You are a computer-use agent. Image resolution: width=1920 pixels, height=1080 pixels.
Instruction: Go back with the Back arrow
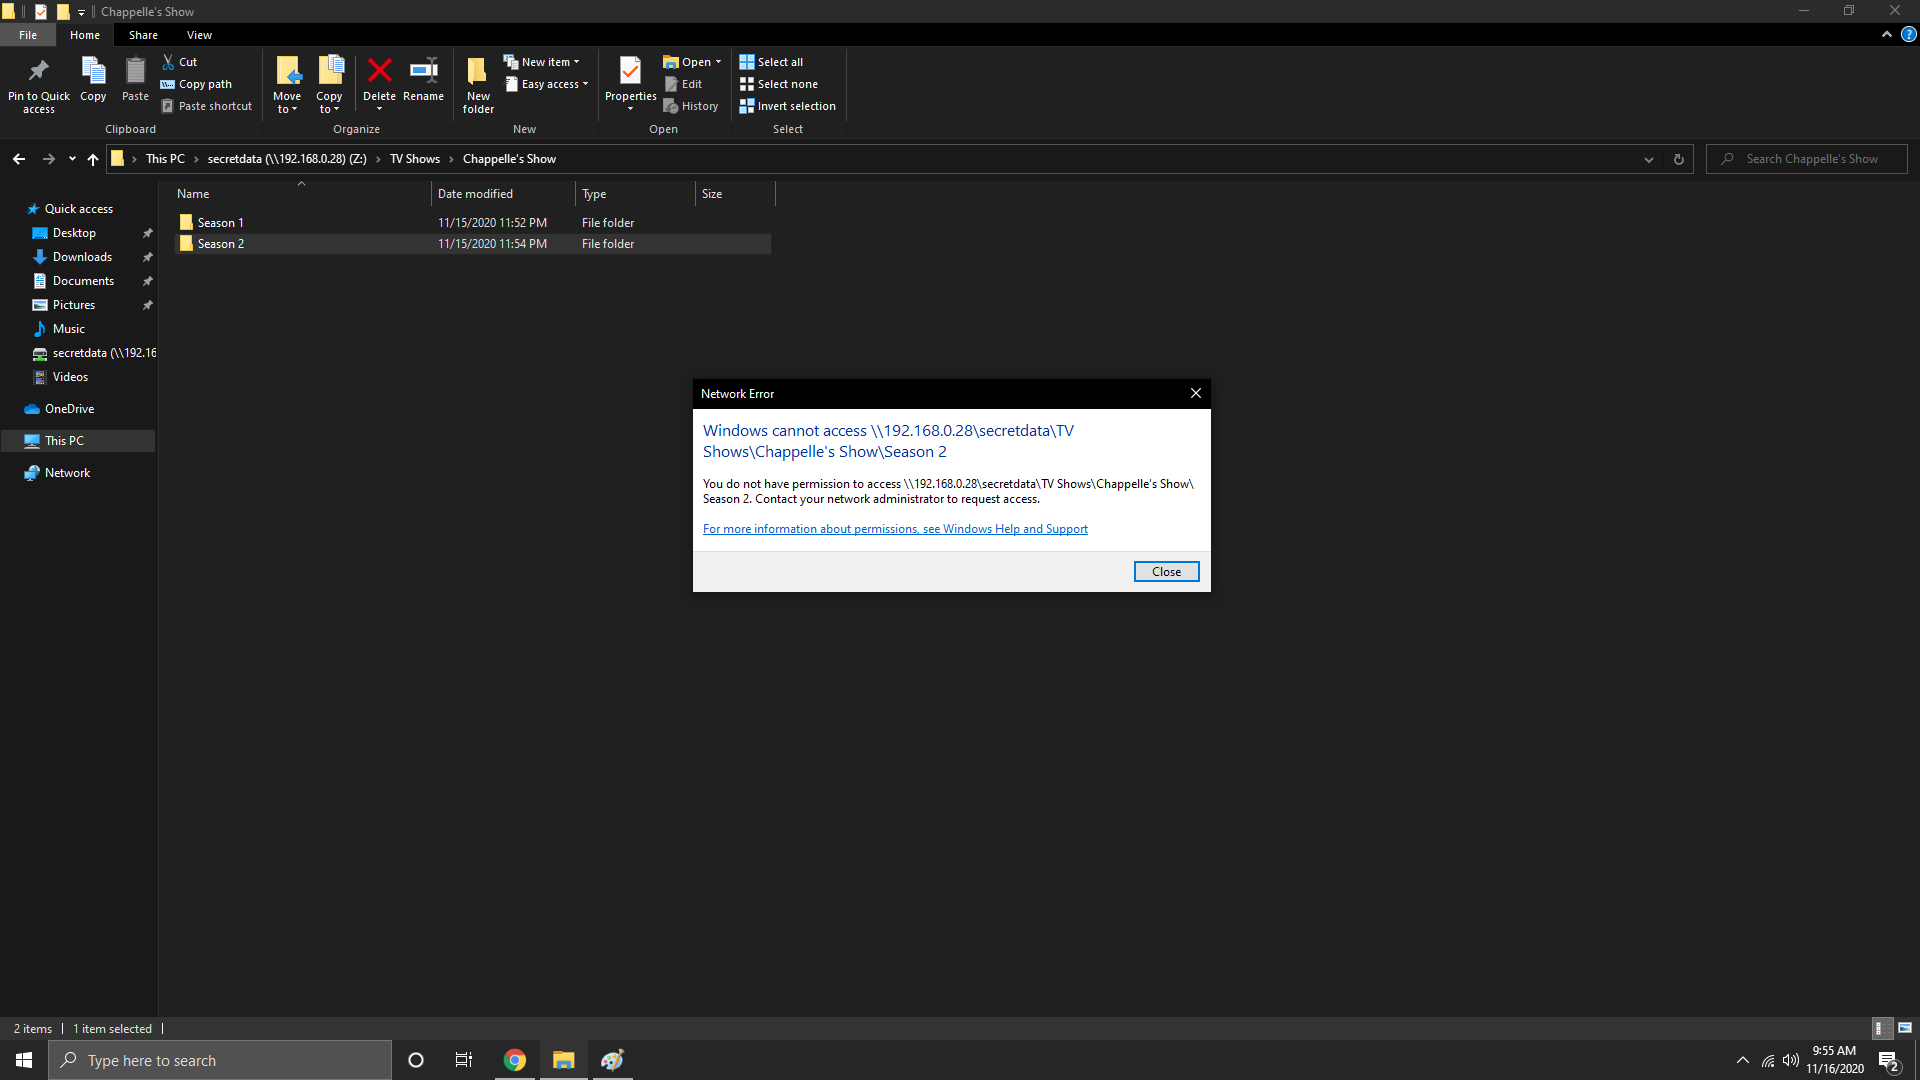click(x=19, y=159)
